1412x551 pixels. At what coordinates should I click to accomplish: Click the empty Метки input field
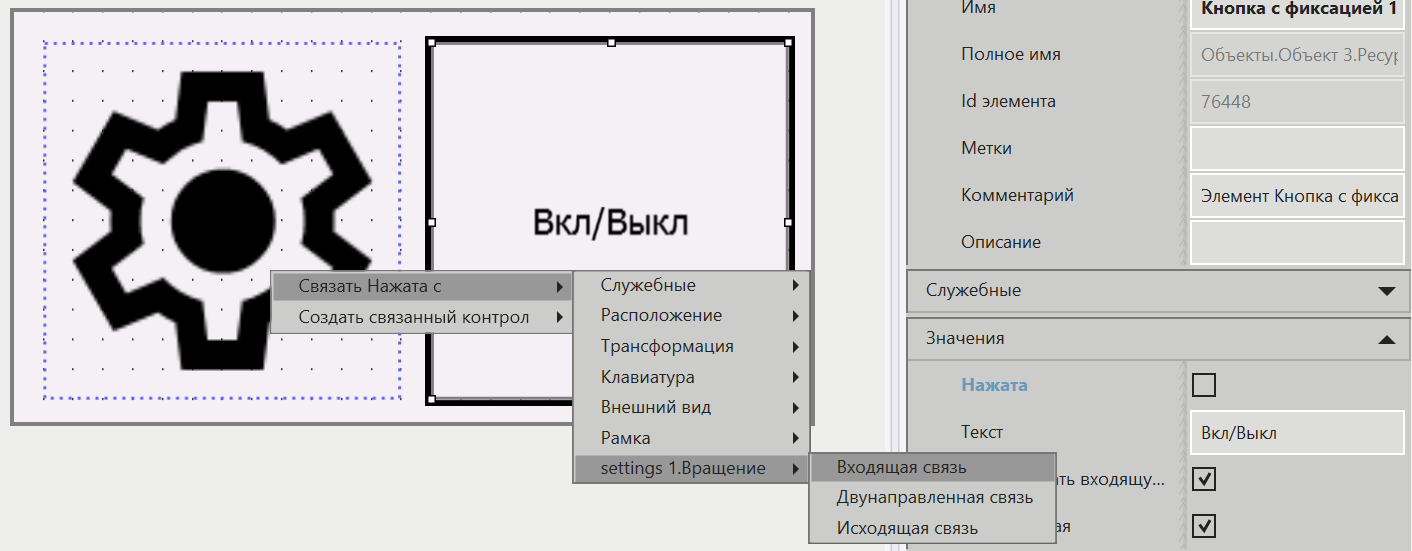tap(1296, 149)
